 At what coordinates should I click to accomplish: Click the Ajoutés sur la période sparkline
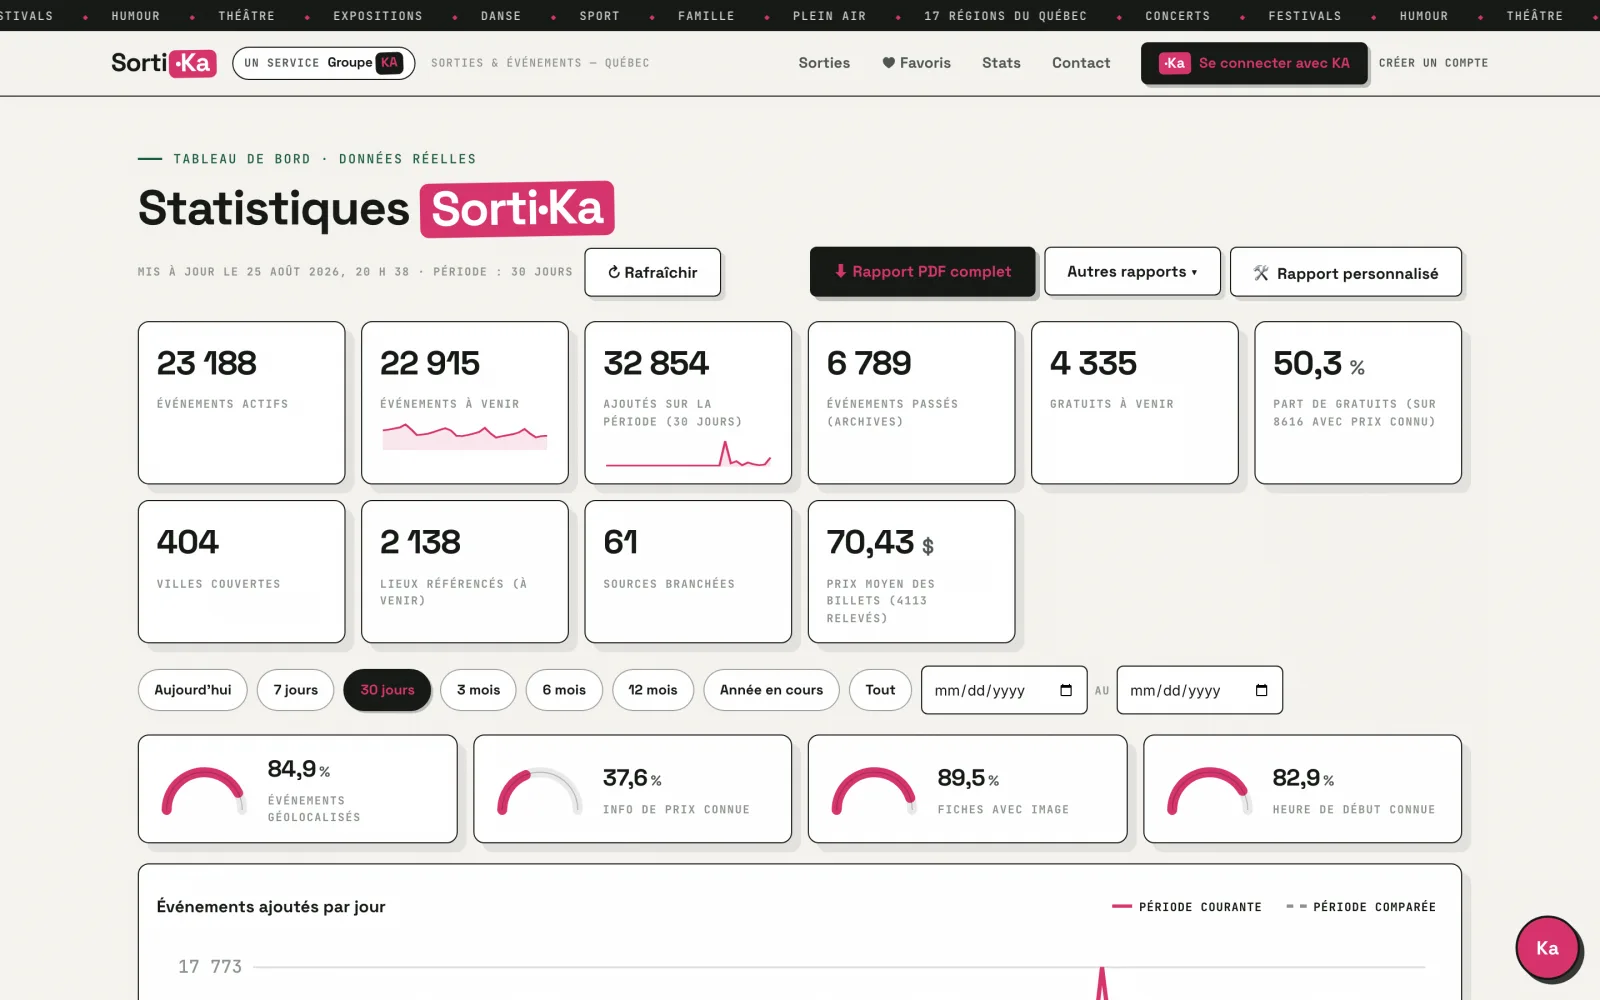click(688, 455)
